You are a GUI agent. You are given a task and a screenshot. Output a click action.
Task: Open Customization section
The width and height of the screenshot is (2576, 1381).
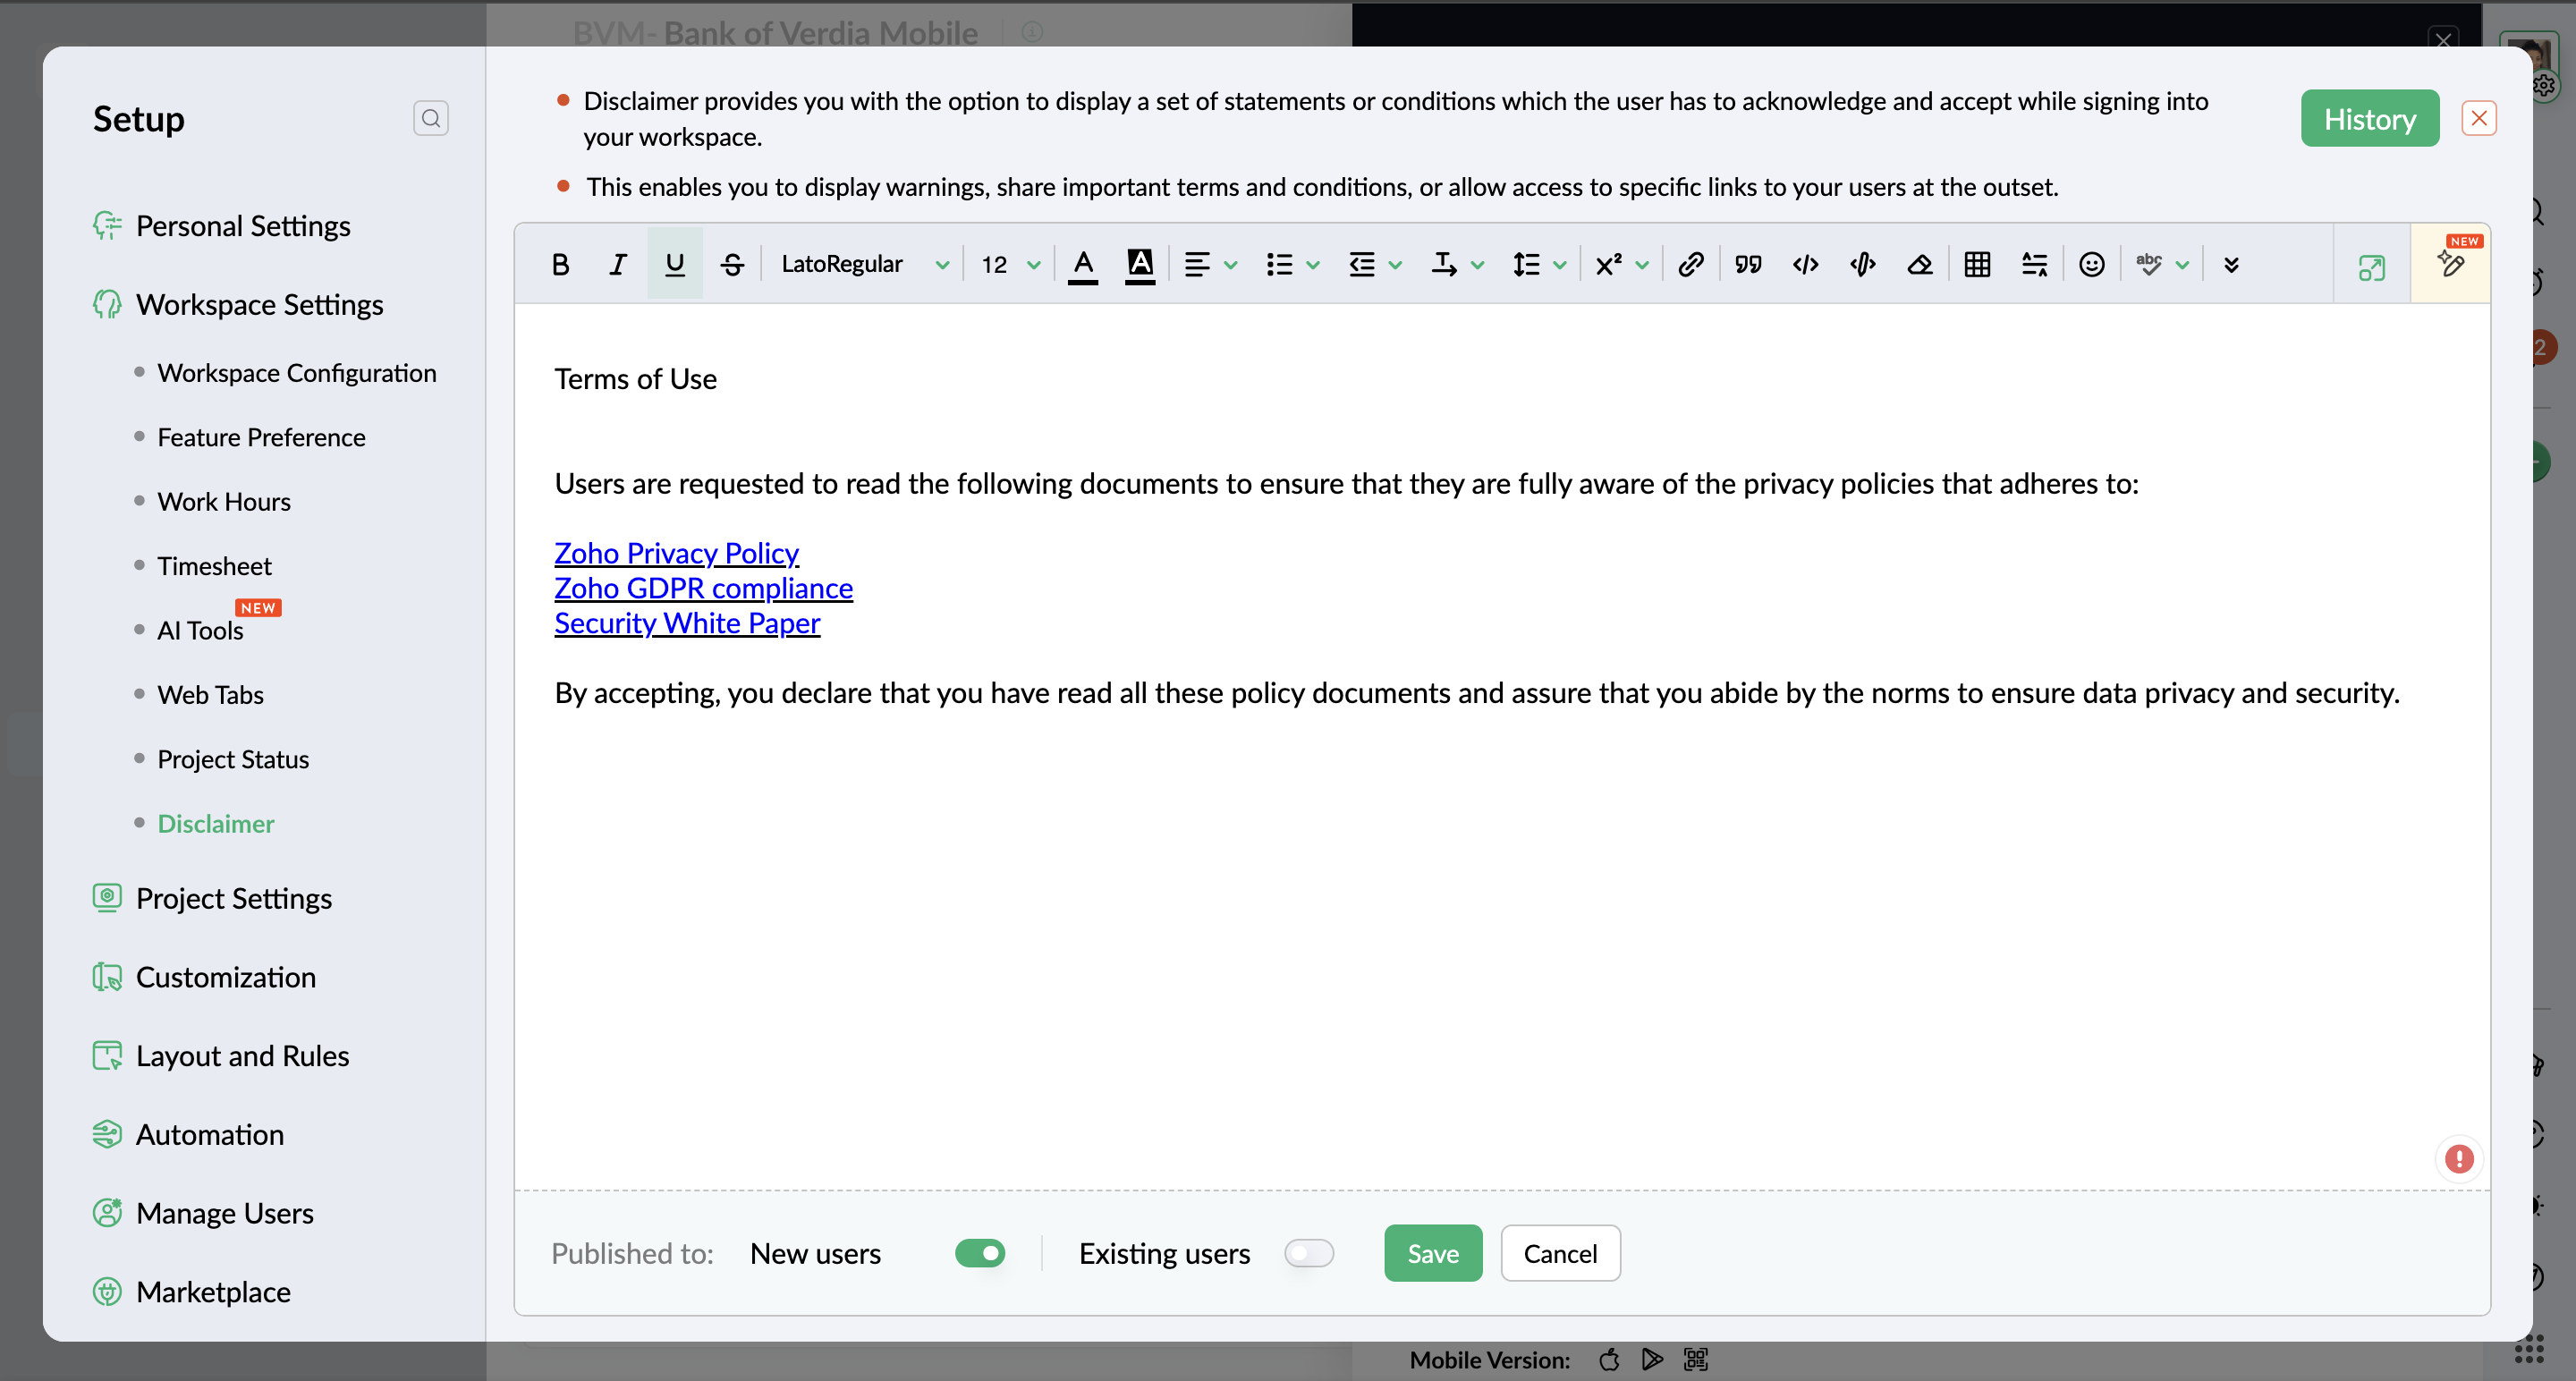(225, 977)
